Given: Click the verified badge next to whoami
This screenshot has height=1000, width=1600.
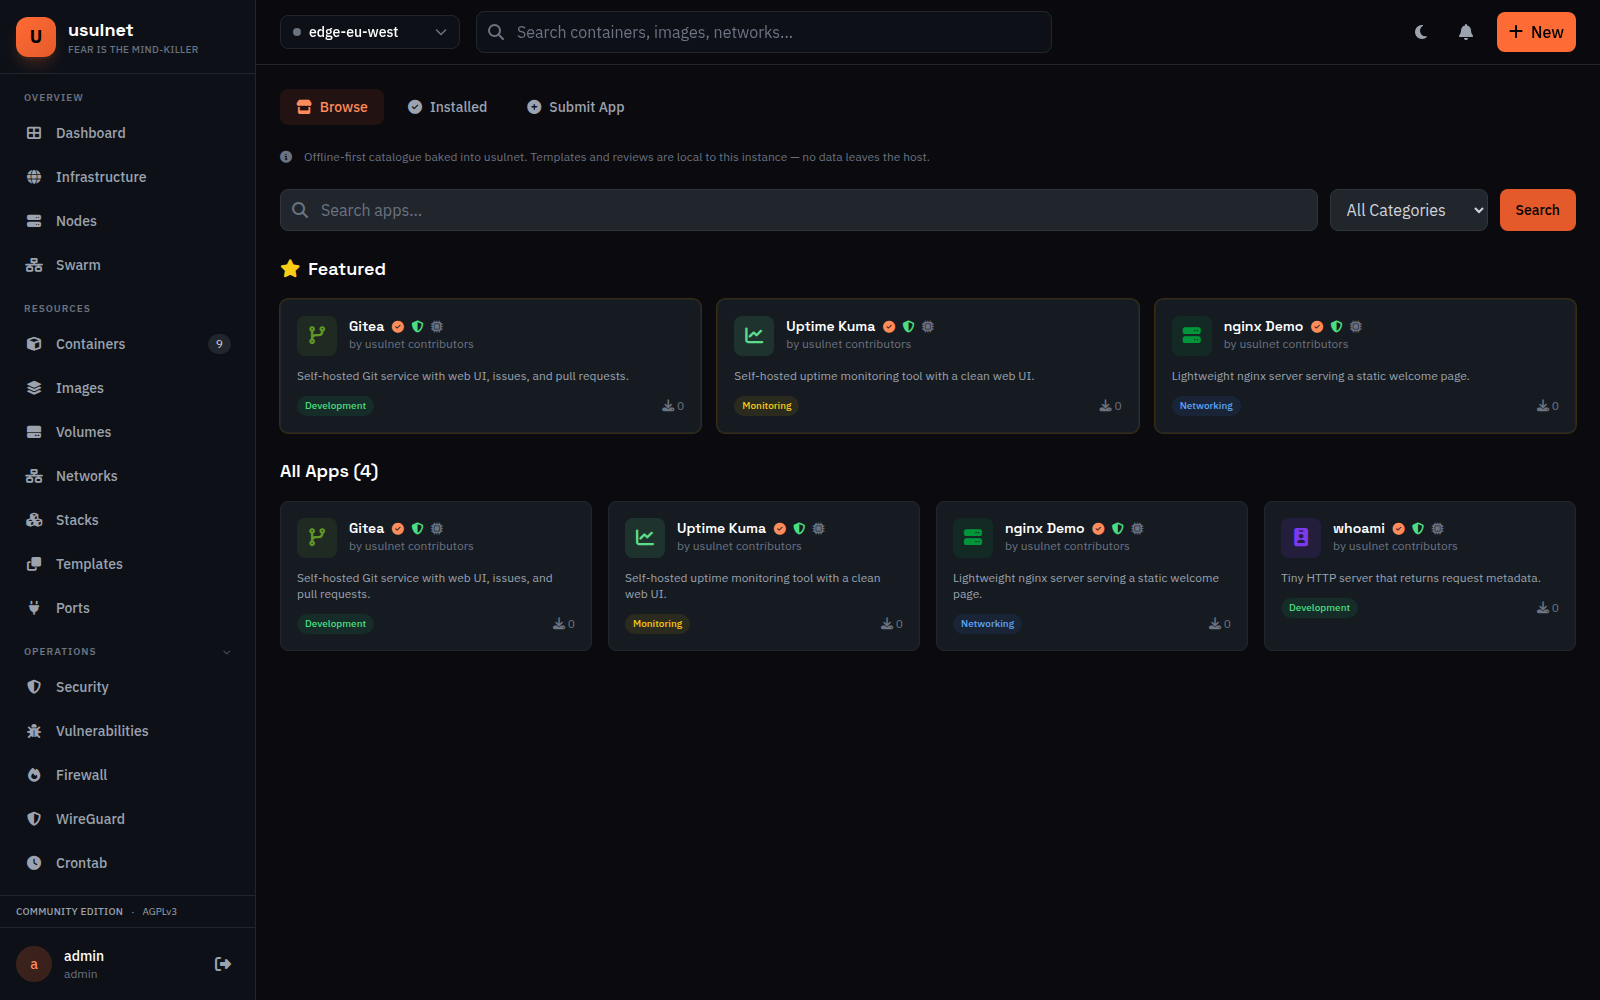Looking at the screenshot, I should click(1399, 529).
